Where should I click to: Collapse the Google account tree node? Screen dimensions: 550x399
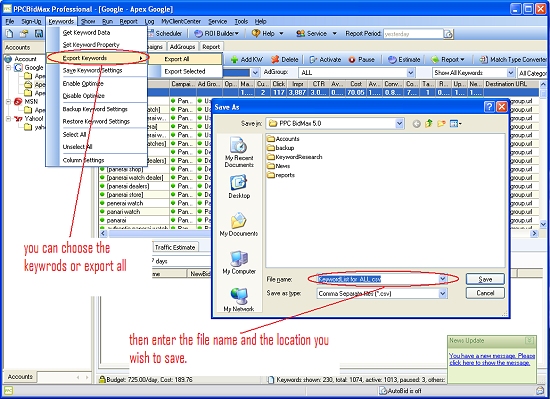tap(8, 68)
